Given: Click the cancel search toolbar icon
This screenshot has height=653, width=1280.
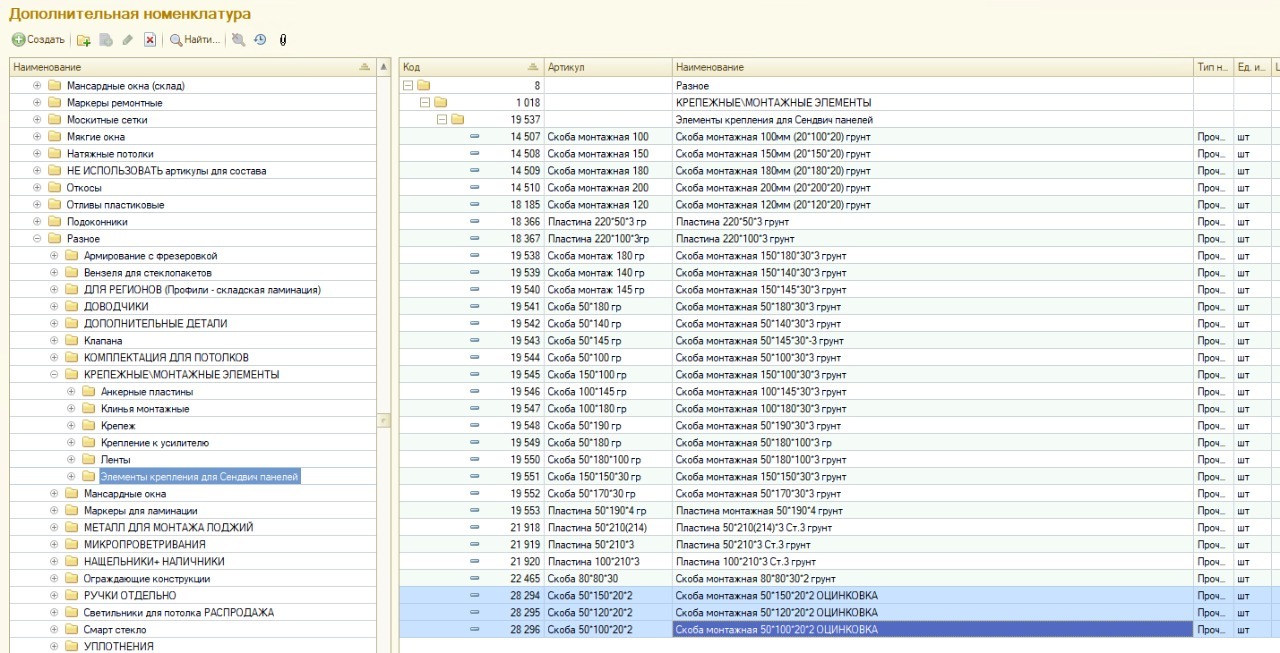Looking at the screenshot, I should [238, 40].
